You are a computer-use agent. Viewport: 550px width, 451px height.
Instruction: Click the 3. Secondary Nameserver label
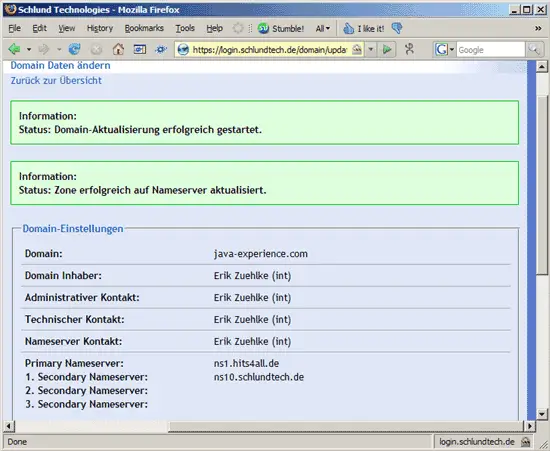click(x=86, y=404)
